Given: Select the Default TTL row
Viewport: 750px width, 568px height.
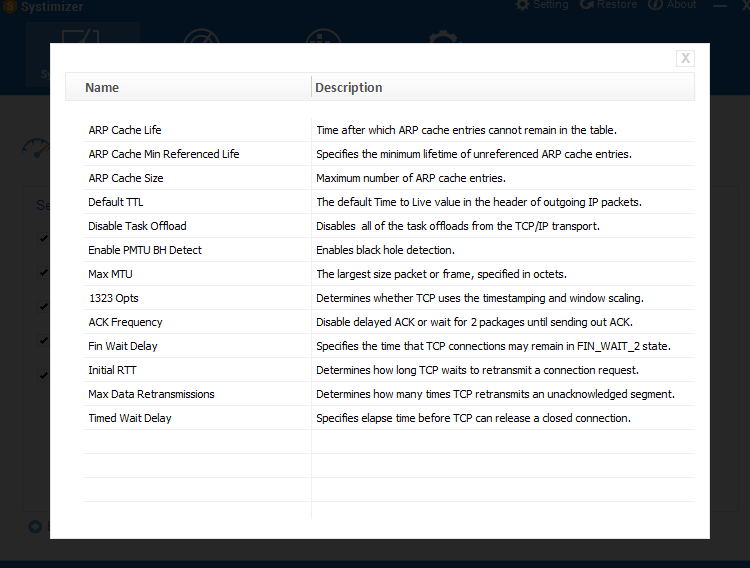Looking at the screenshot, I should coord(388,201).
